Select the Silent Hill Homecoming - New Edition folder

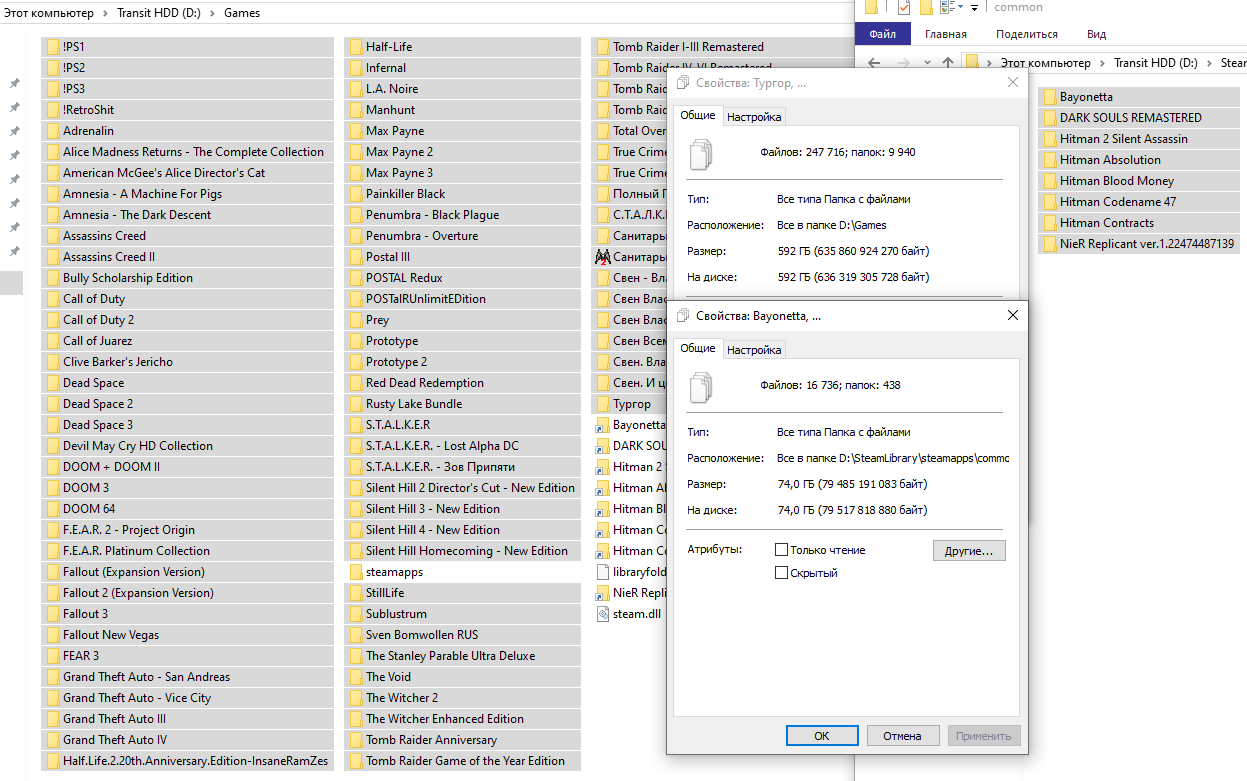(x=462, y=551)
